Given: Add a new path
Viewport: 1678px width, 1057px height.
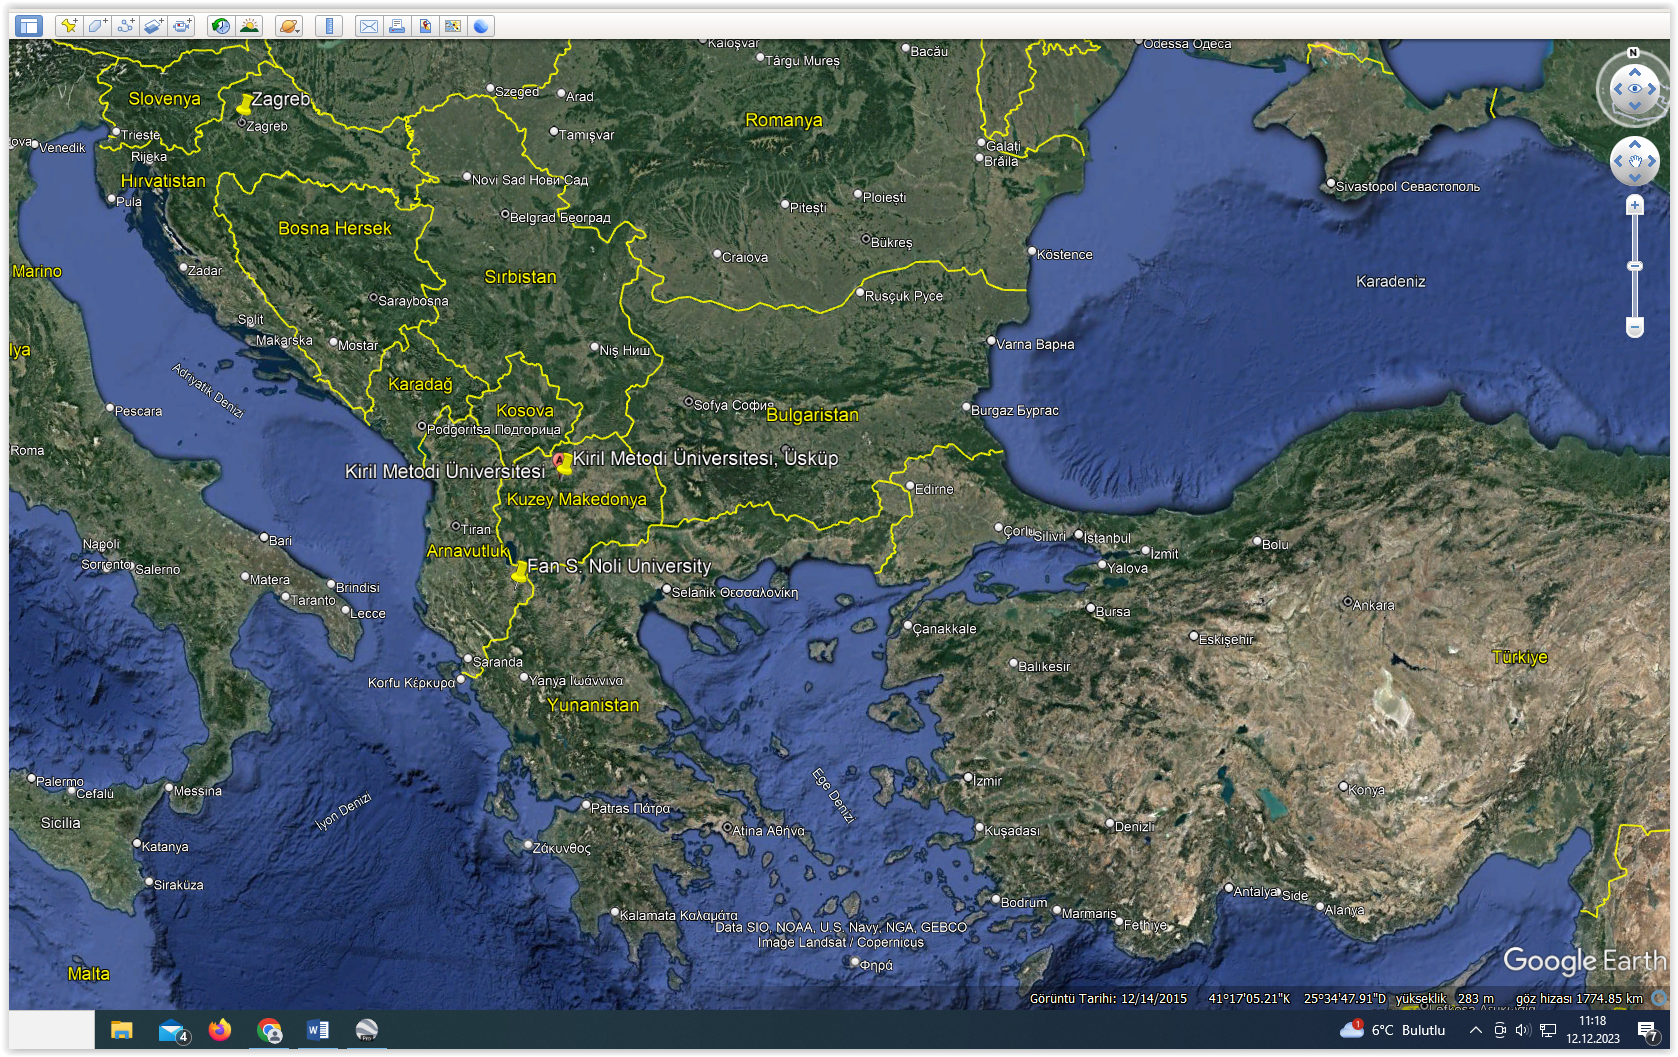Looking at the screenshot, I should click(x=125, y=26).
